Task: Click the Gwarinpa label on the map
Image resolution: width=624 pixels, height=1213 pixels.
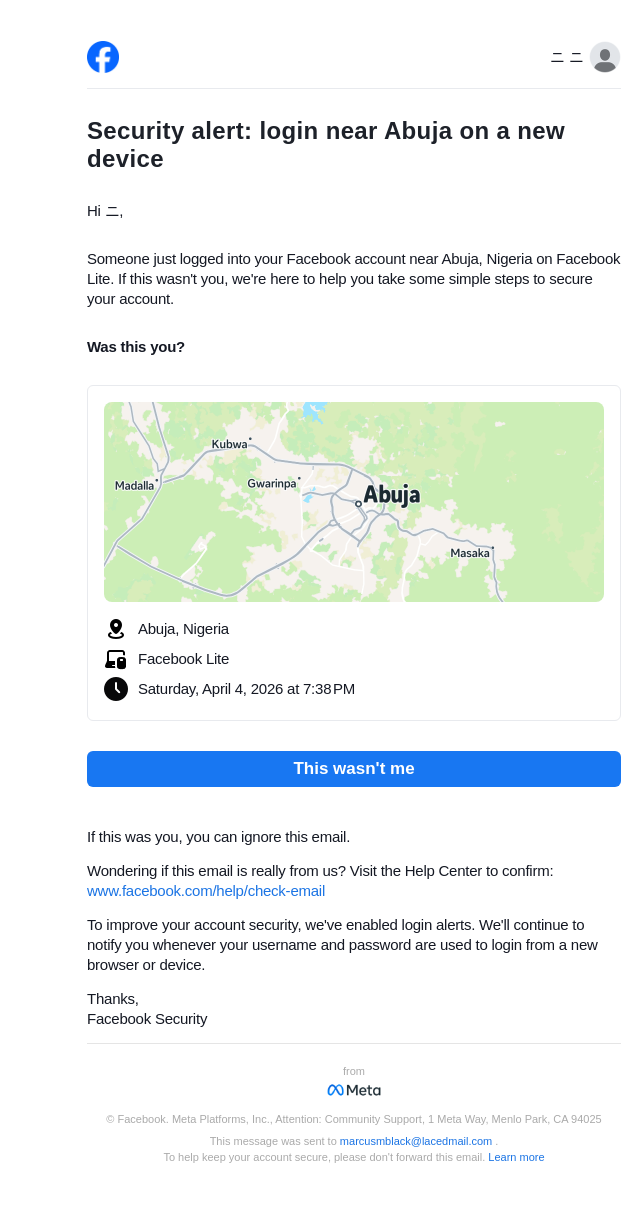Action: pyautogui.click(x=272, y=484)
